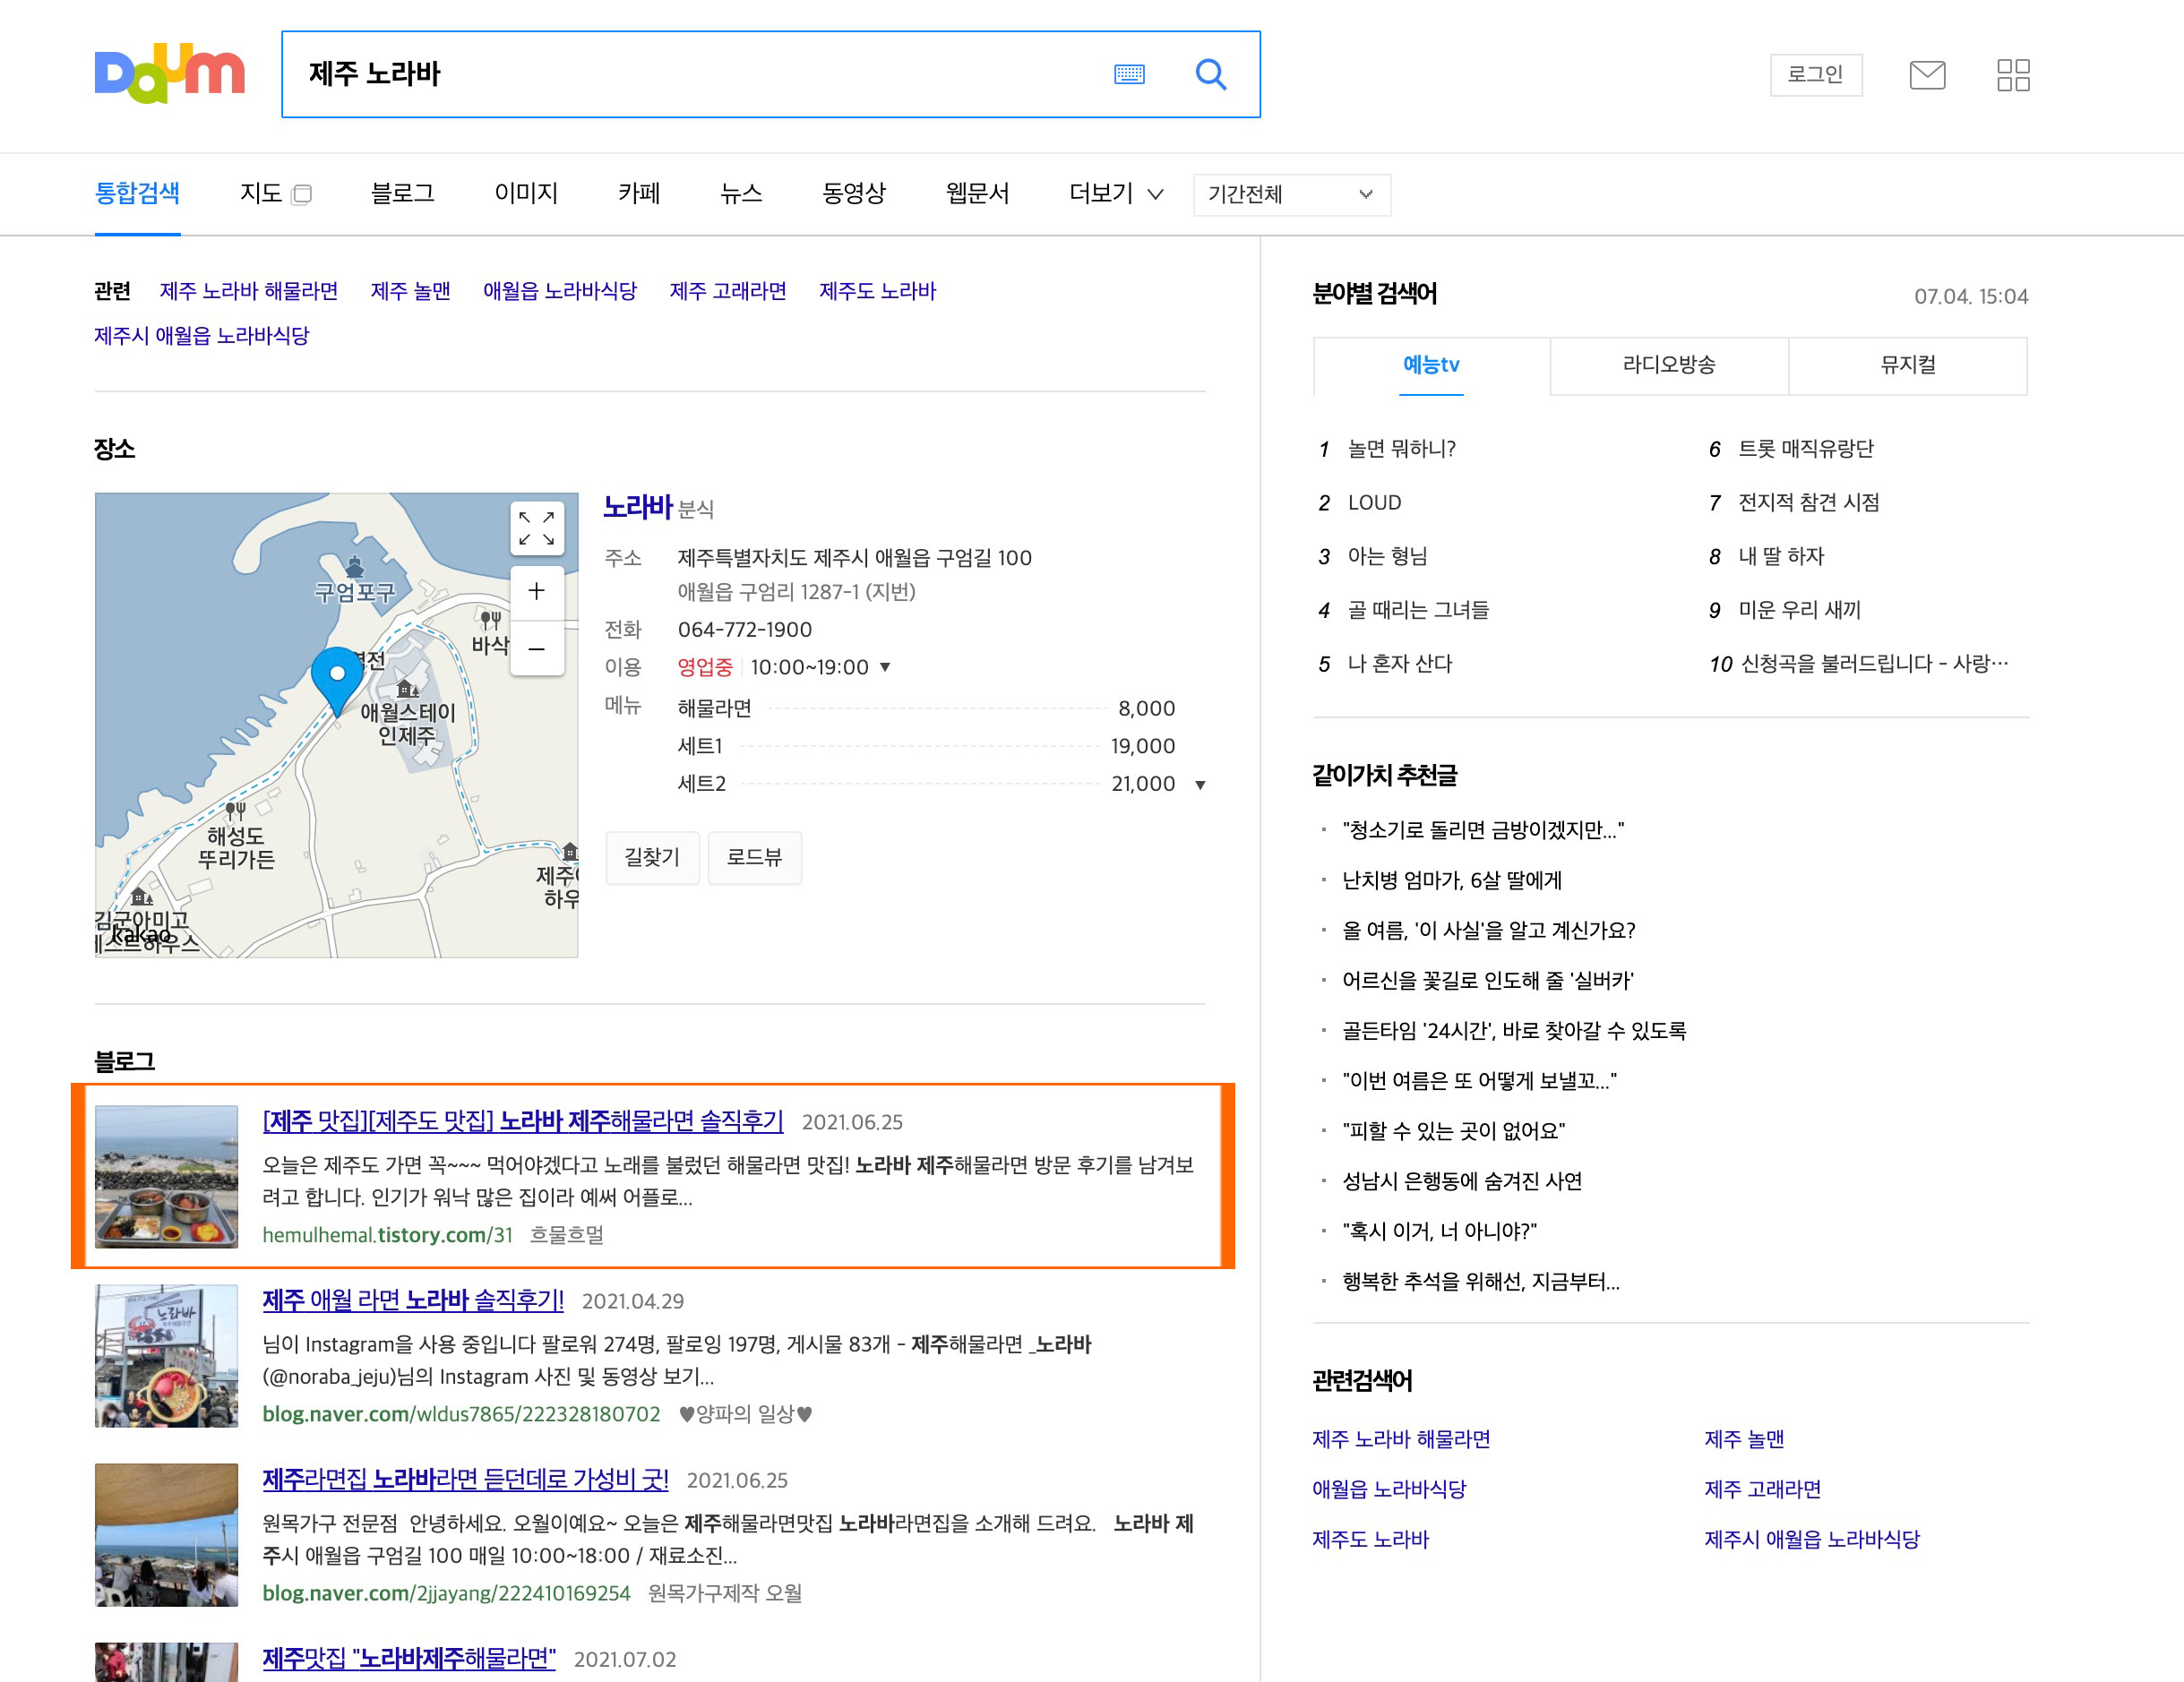Screen dimensions: 2184x1682
Task: Open the services grid icon
Action: pos(2012,75)
